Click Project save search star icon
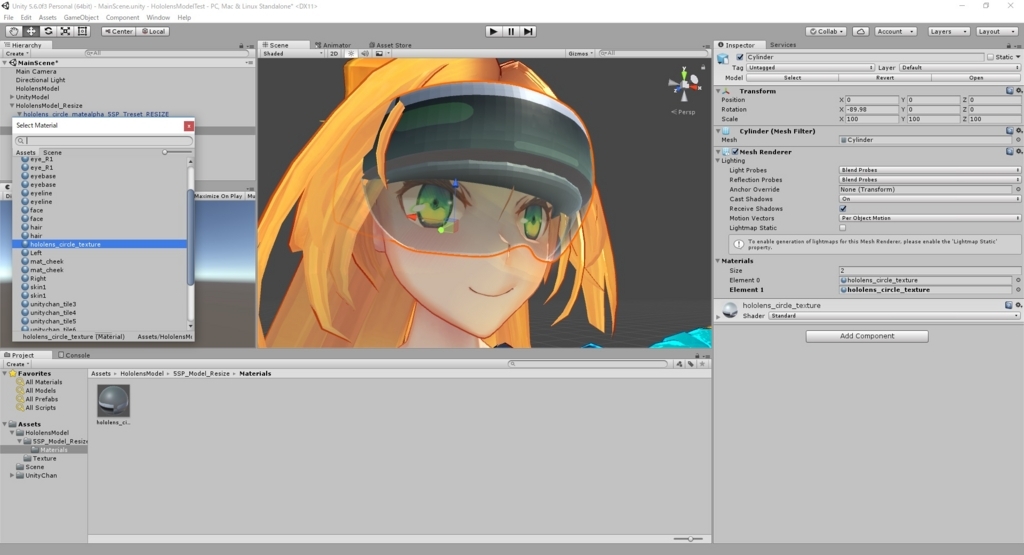1024x555 pixels. 702,364
